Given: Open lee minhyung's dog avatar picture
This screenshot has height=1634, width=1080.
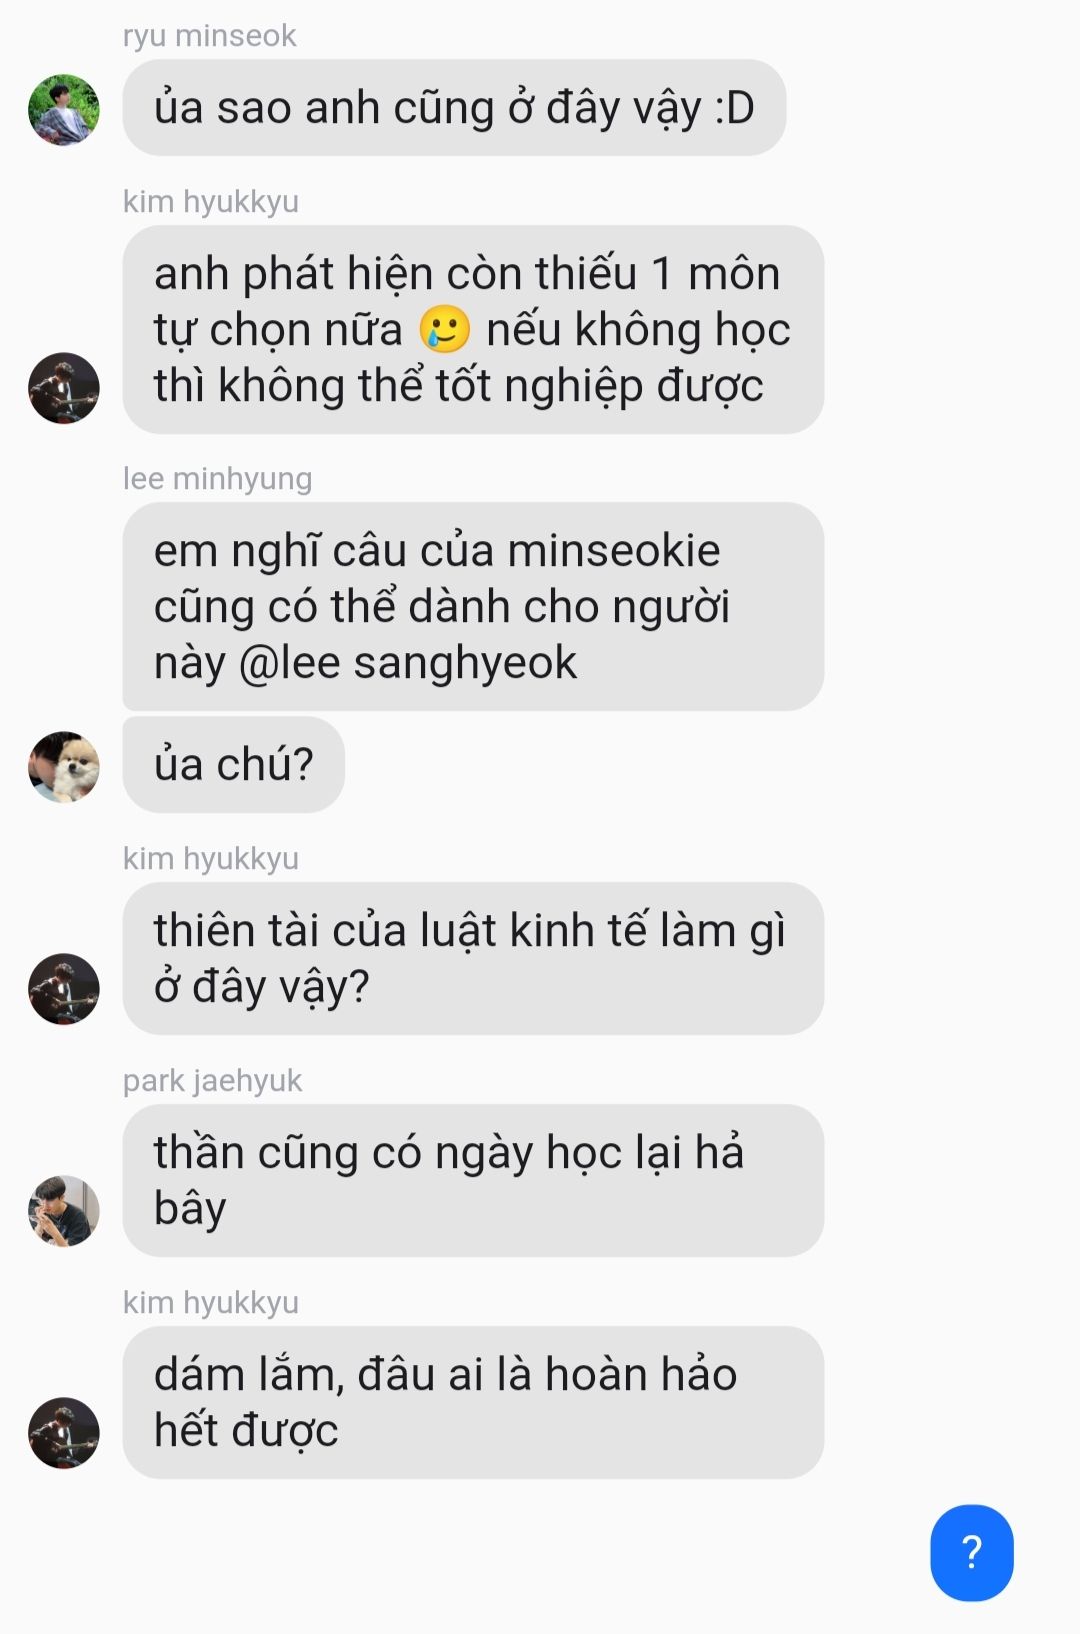Looking at the screenshot, I should click(x=64, y=767).
